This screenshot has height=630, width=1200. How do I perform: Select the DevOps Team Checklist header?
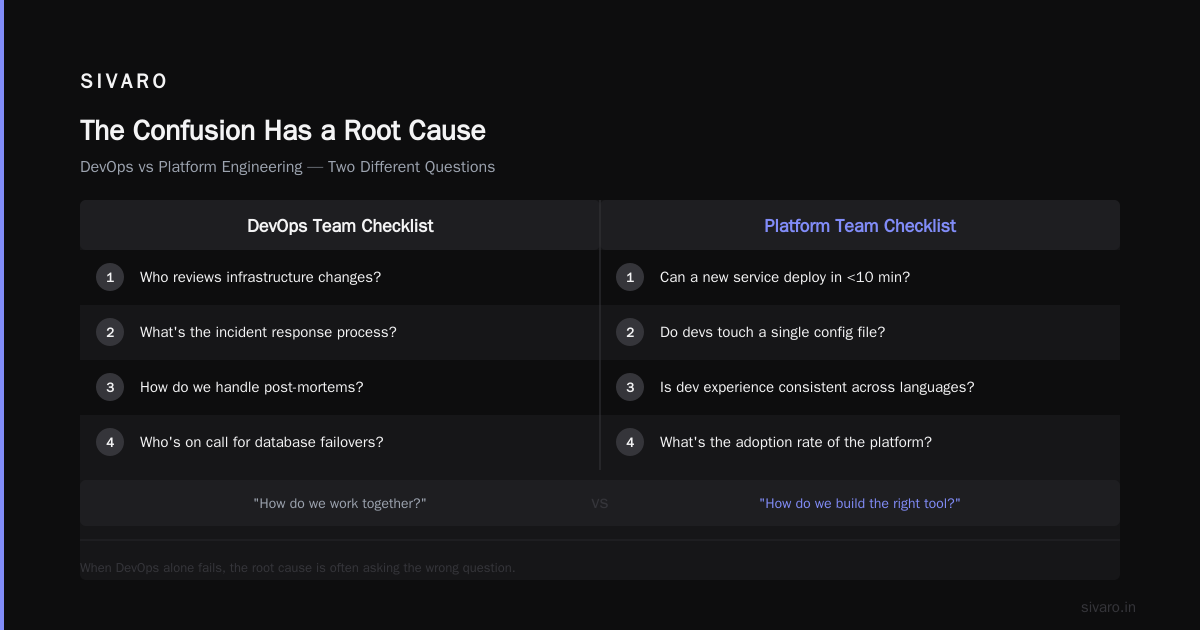point(340,226)
